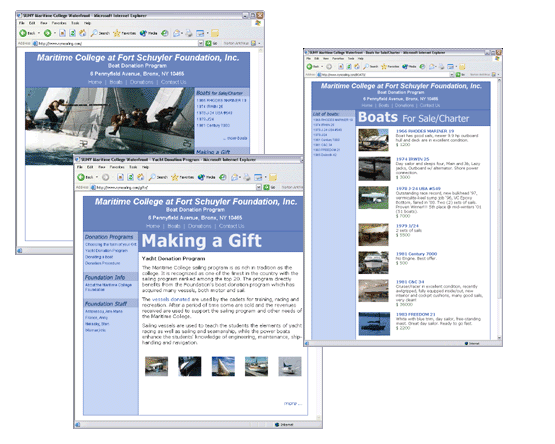The height and width of the screenshot is (444, 555).
Task: Click Yacht Donation Program sidebar link
Action: (x=106, y=251)
